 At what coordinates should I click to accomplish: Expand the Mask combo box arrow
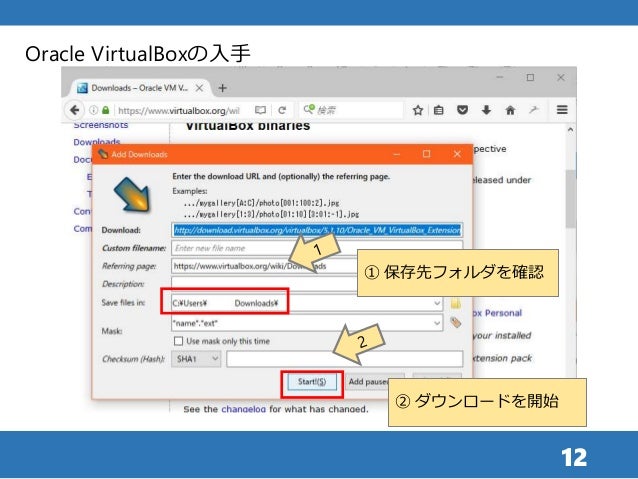[x=437, y=323]
